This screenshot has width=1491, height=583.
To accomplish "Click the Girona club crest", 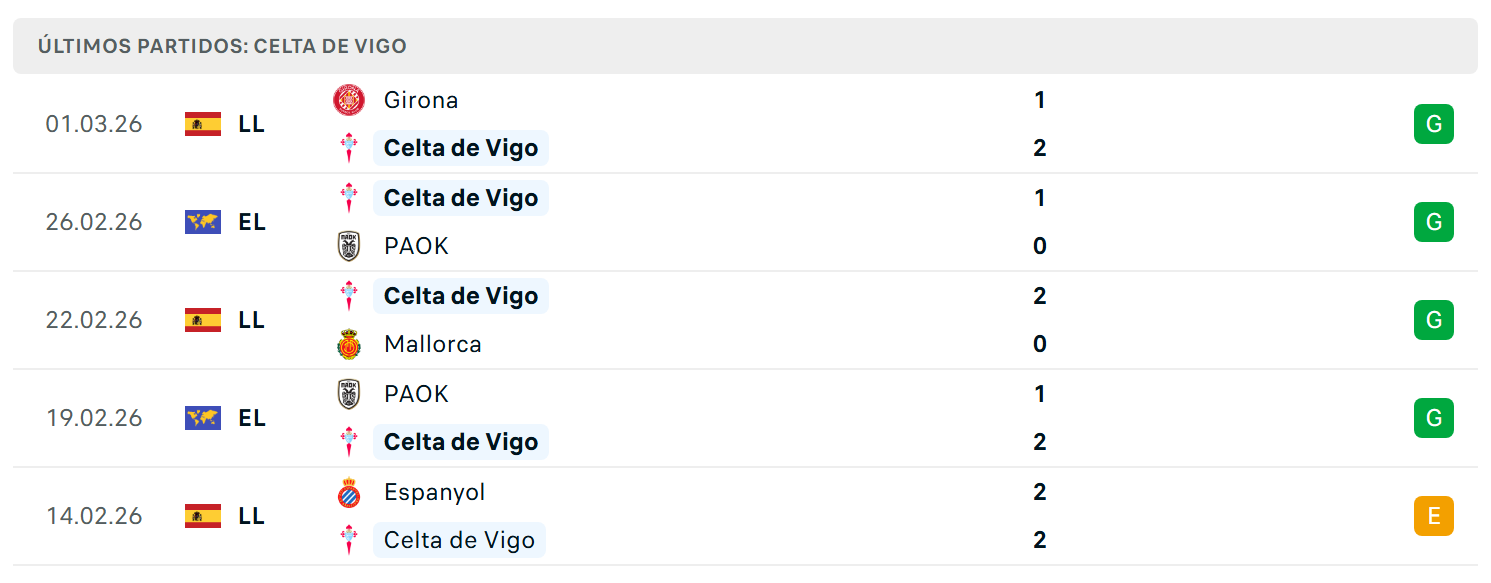I will (x=349, y=100).
